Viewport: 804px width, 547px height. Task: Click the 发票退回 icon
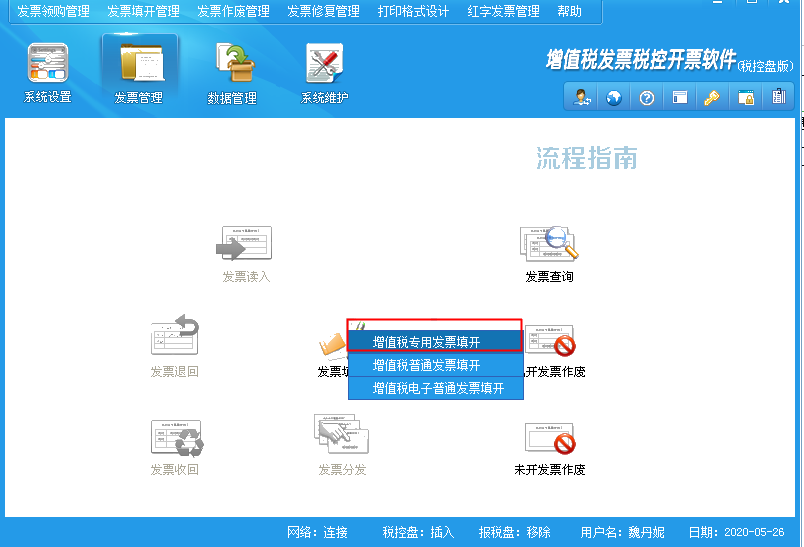point(174,334)
